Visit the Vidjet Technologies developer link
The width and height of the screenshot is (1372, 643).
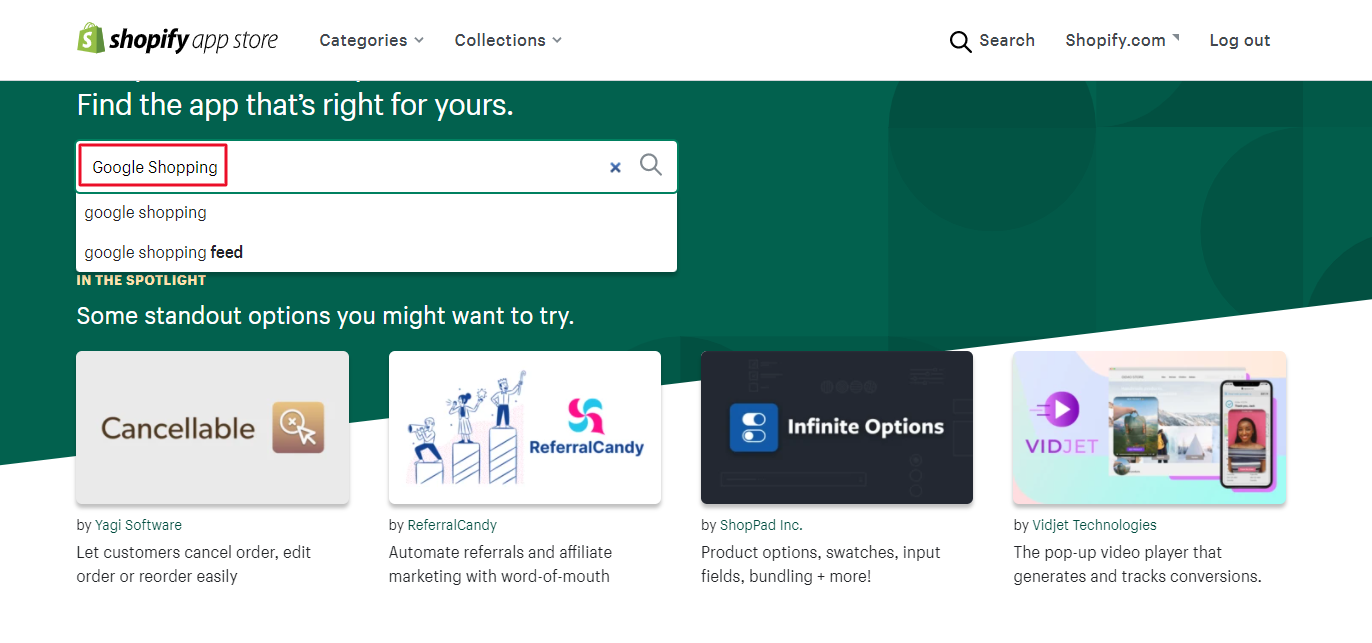tap(1094, 525)
